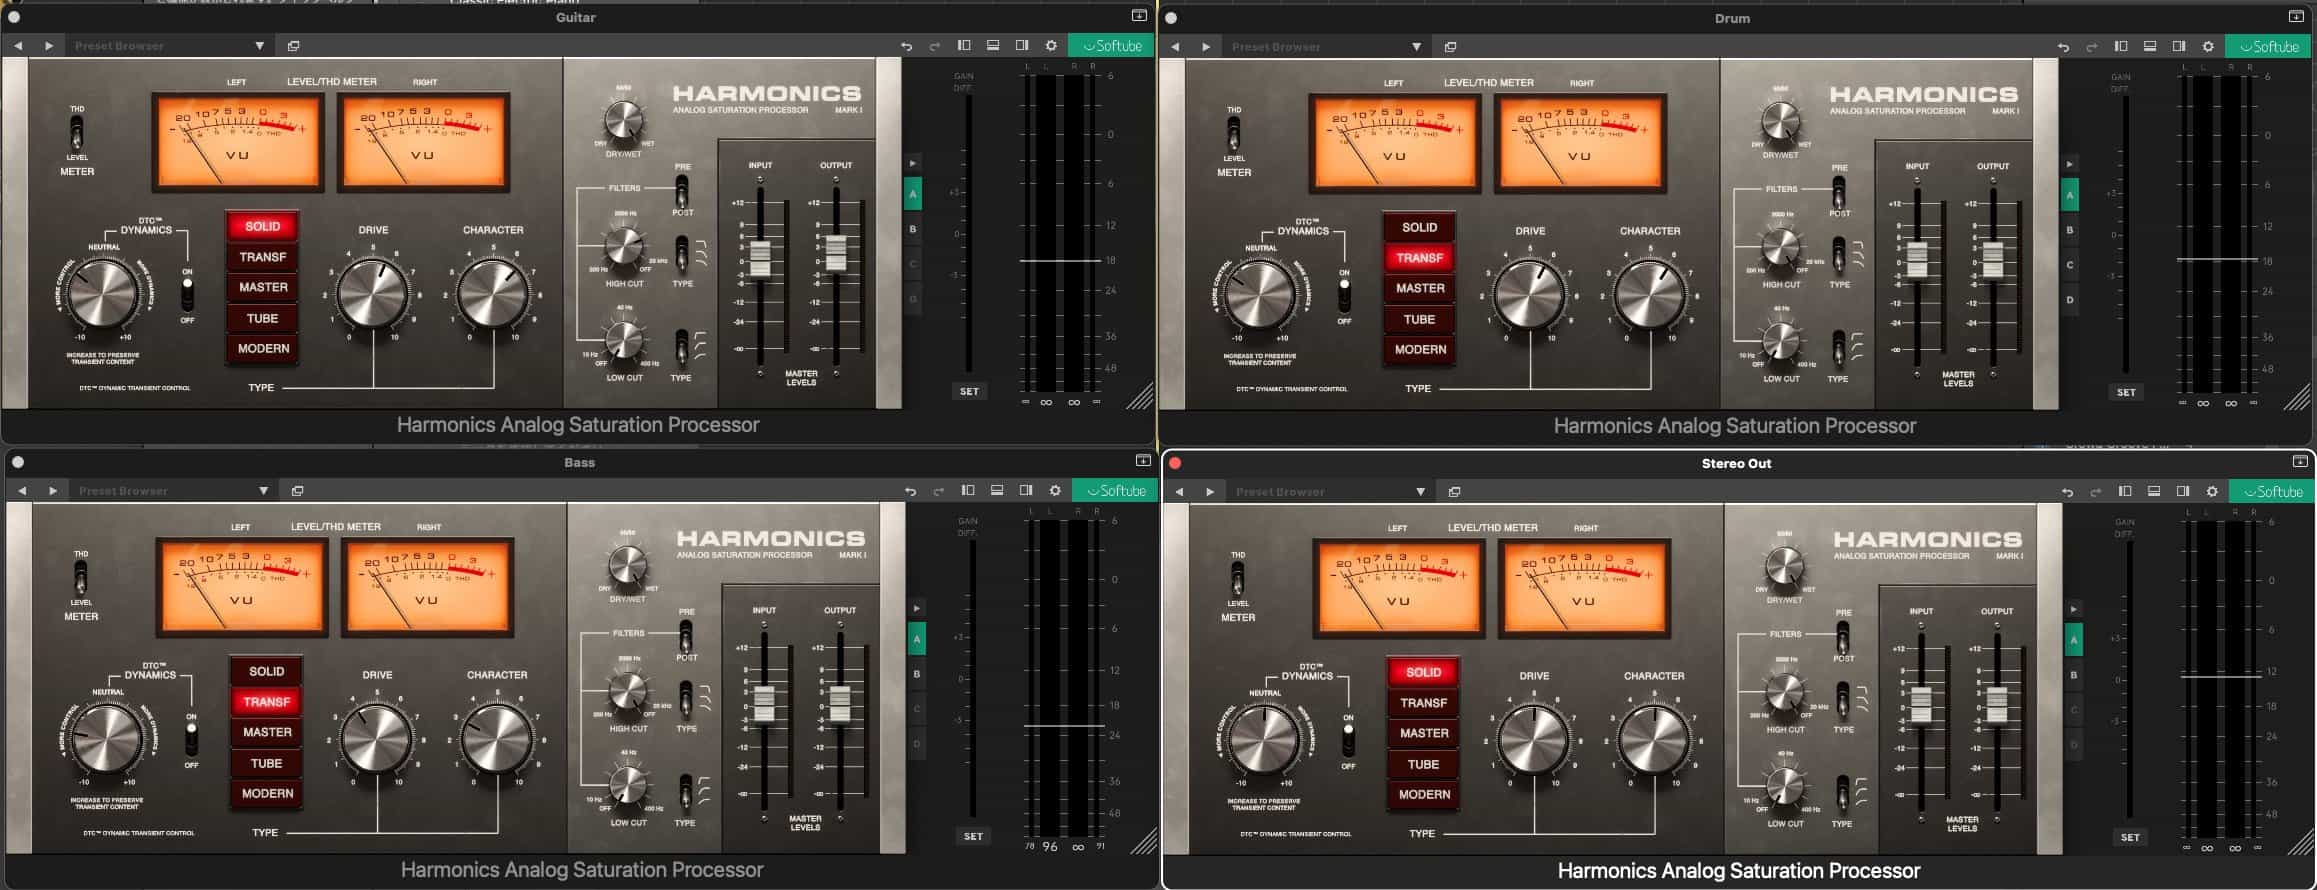Expand A/B slots arrow in Guitar plugin
This screenshot has width=2317, height=890.
913,163
